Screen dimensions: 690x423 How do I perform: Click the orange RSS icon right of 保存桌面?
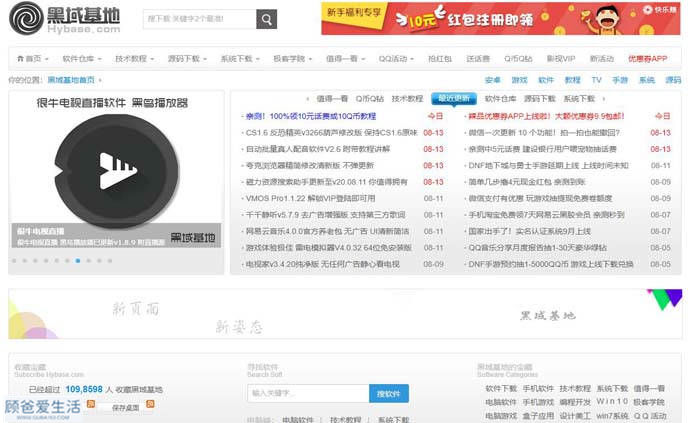coord(150,404)
